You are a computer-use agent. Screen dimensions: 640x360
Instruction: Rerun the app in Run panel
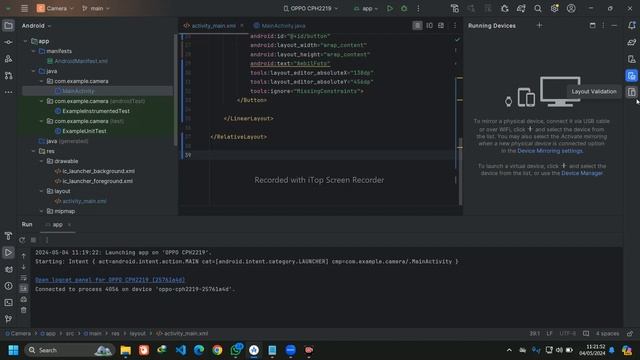point(22,240)
